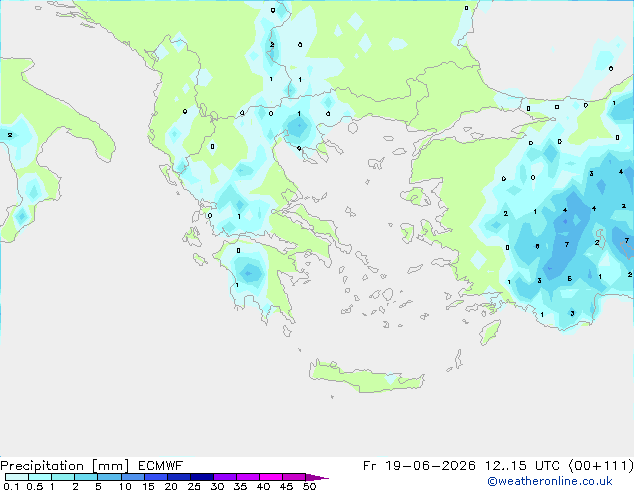This screenshot has width=634, height=490.
Task: Click the over-50 mm legend arrow tip
Action: [317, 477]
